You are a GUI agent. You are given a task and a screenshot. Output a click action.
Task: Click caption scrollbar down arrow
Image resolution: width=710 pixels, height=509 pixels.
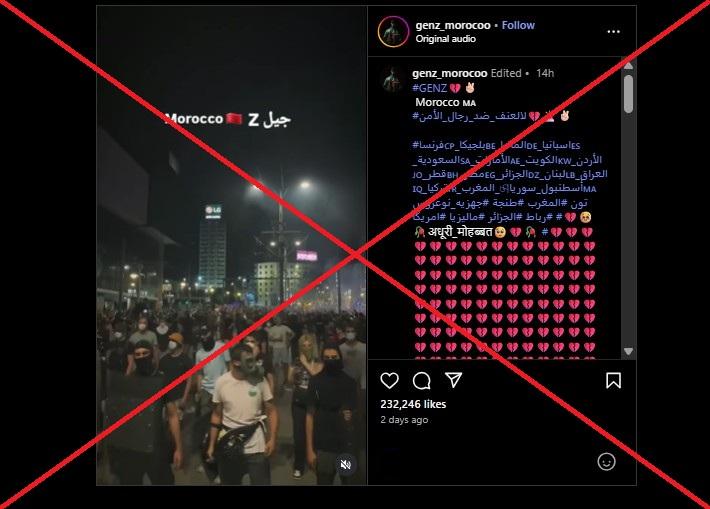click(x=628, y=351)
